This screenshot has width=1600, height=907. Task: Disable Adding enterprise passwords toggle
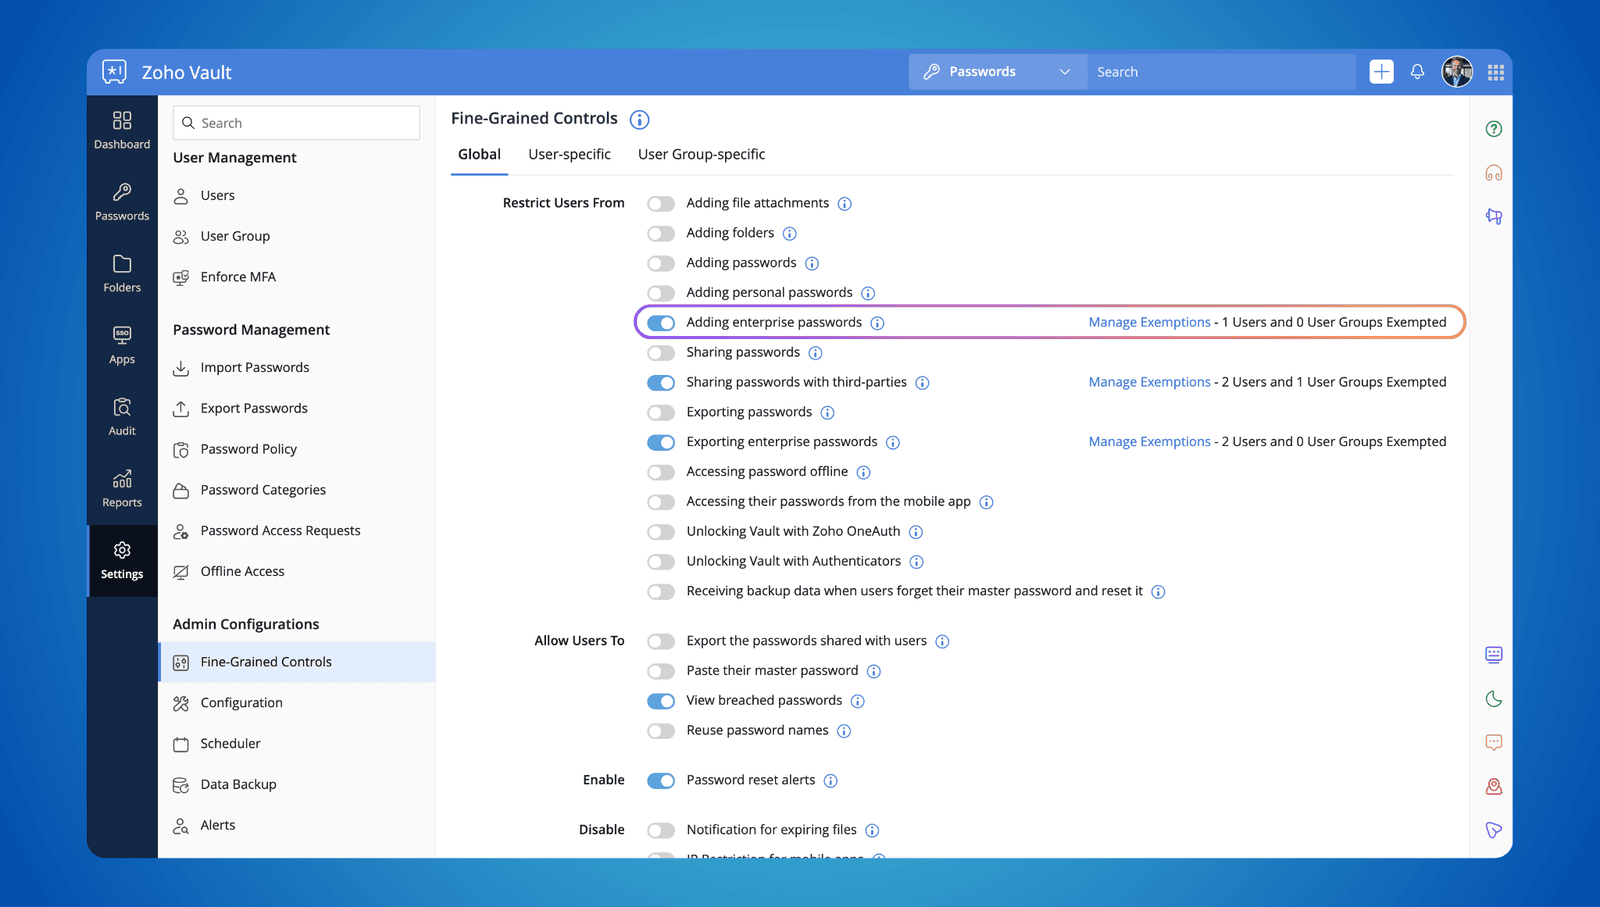(661, 323)
